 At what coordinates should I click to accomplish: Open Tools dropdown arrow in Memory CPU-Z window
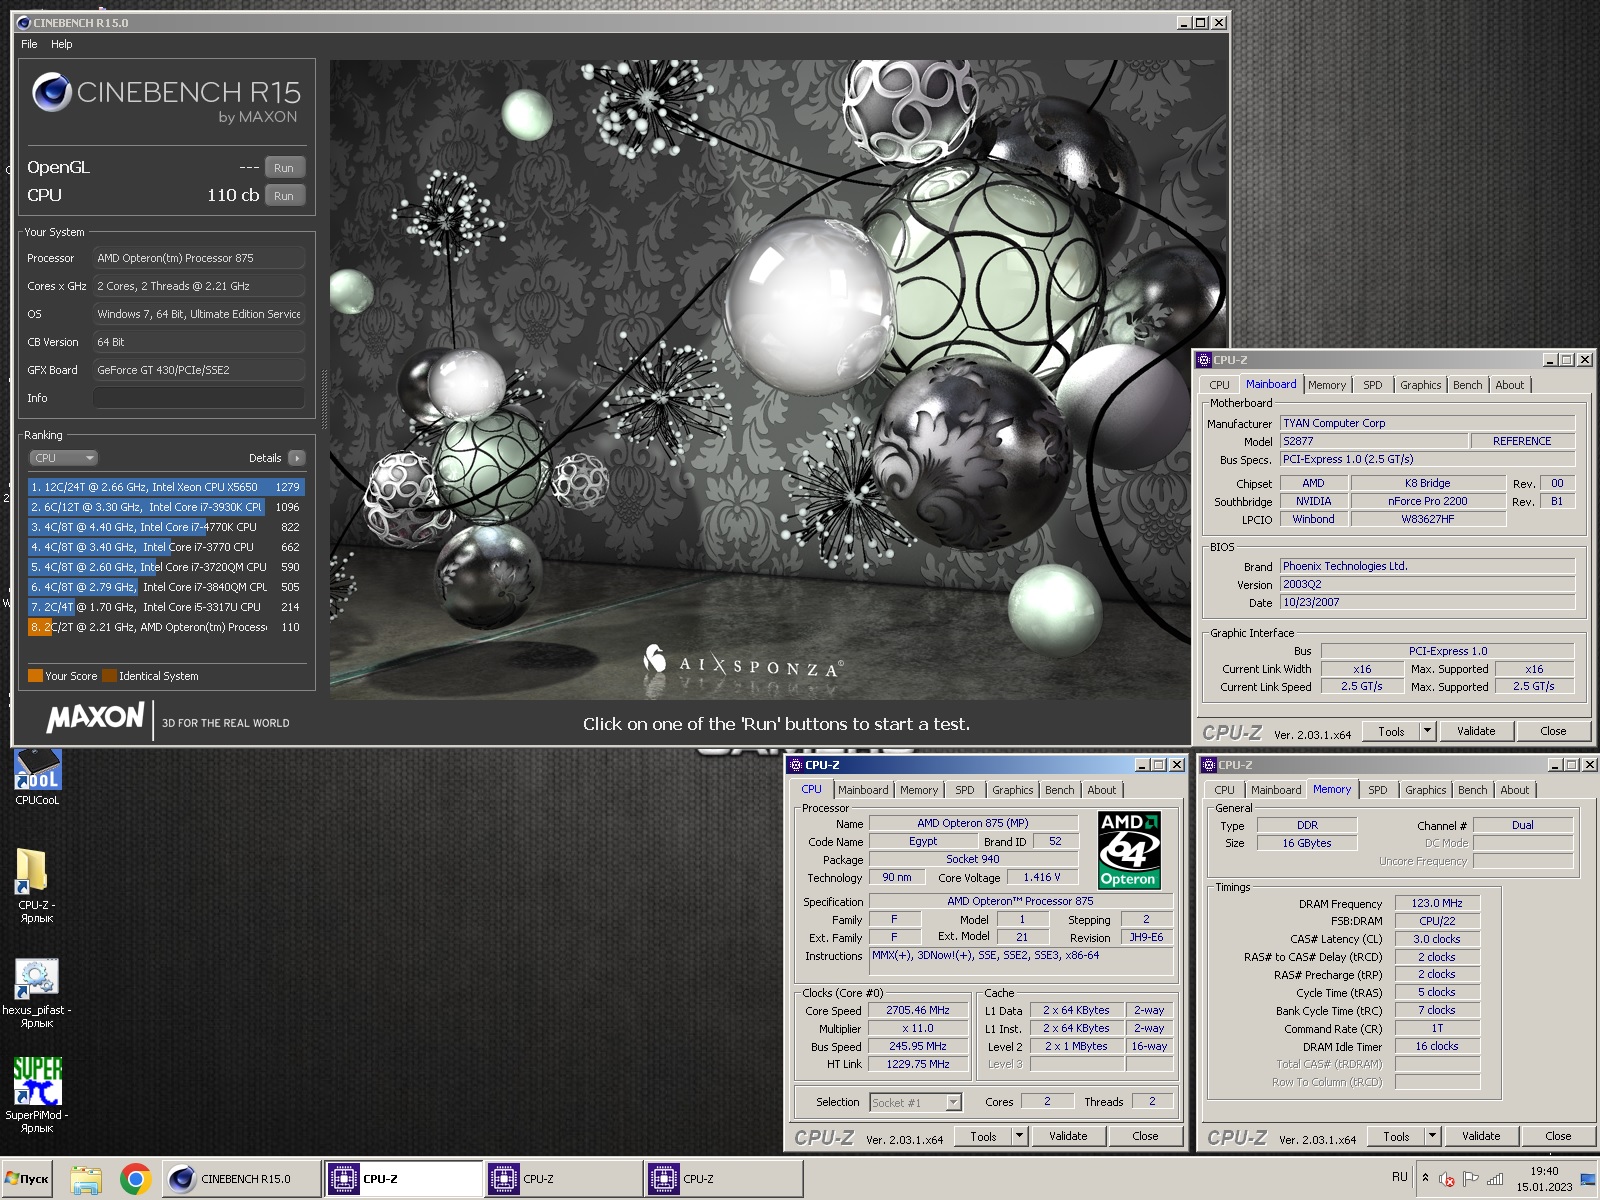(x=1432, y=1136)
